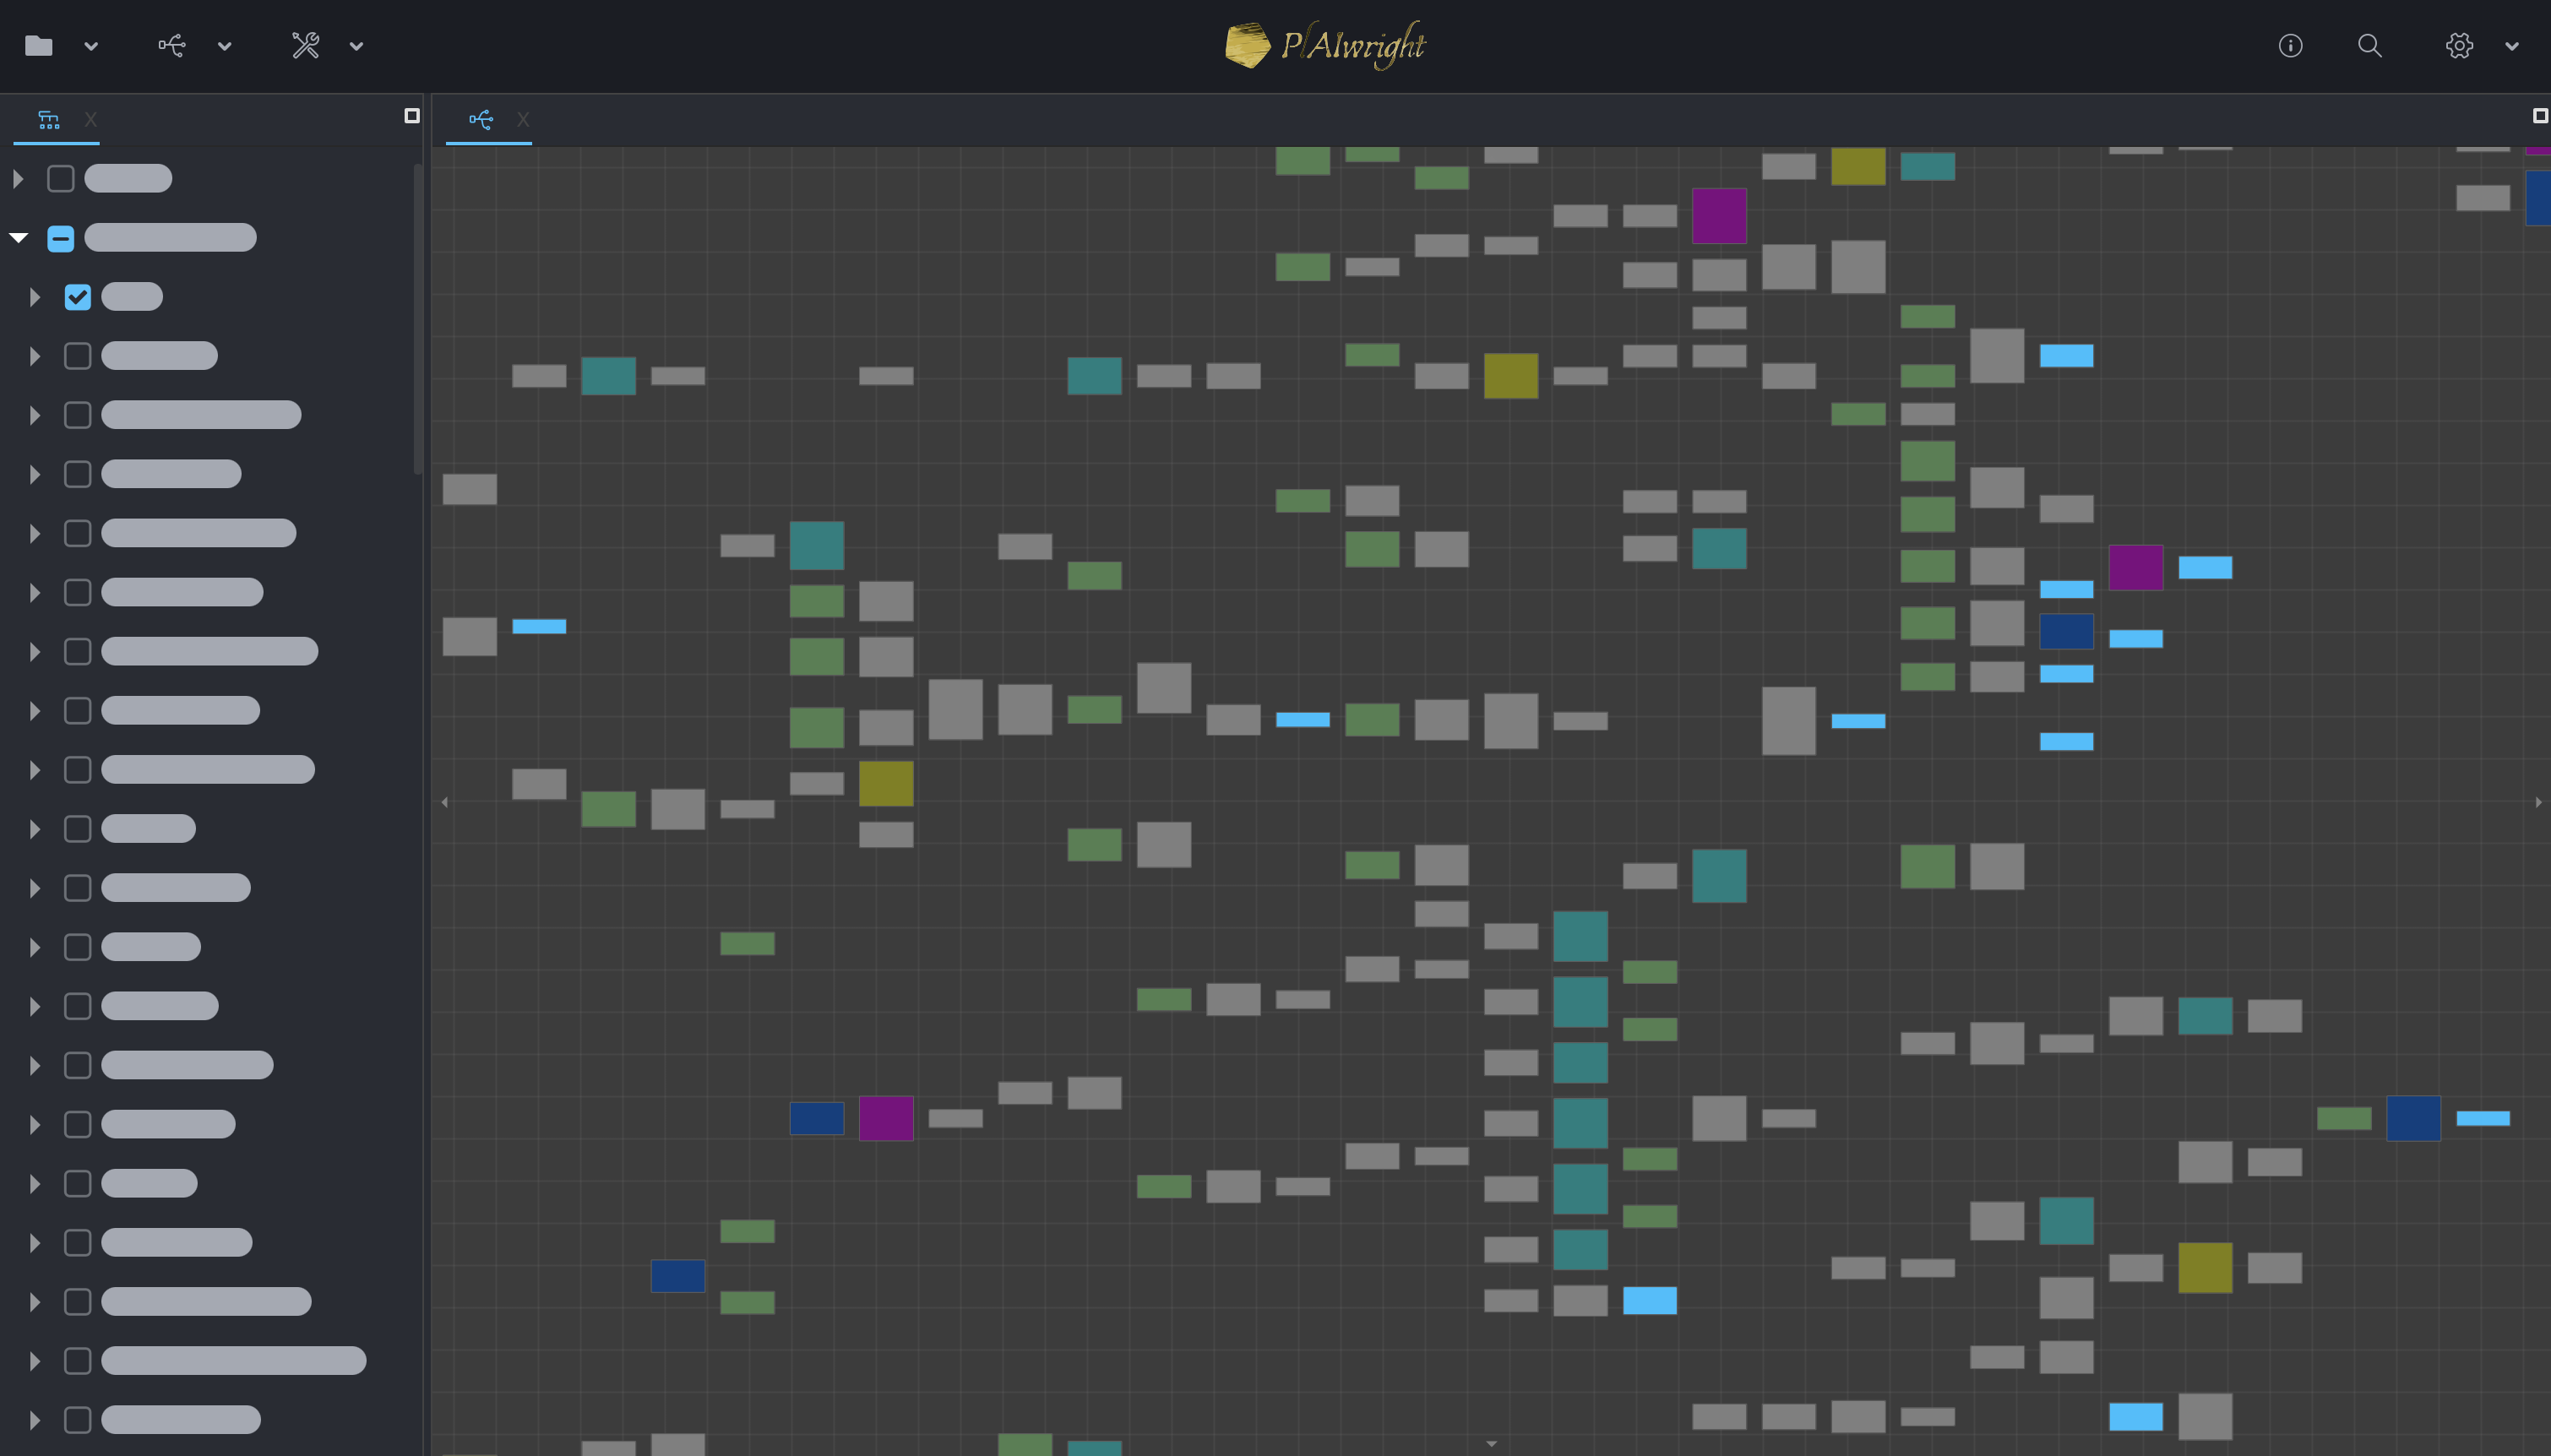Viewport: 2551px width, 1456px height.
Task: Enable the topmost tree item's checkbox
Action: tap(60, 177)
